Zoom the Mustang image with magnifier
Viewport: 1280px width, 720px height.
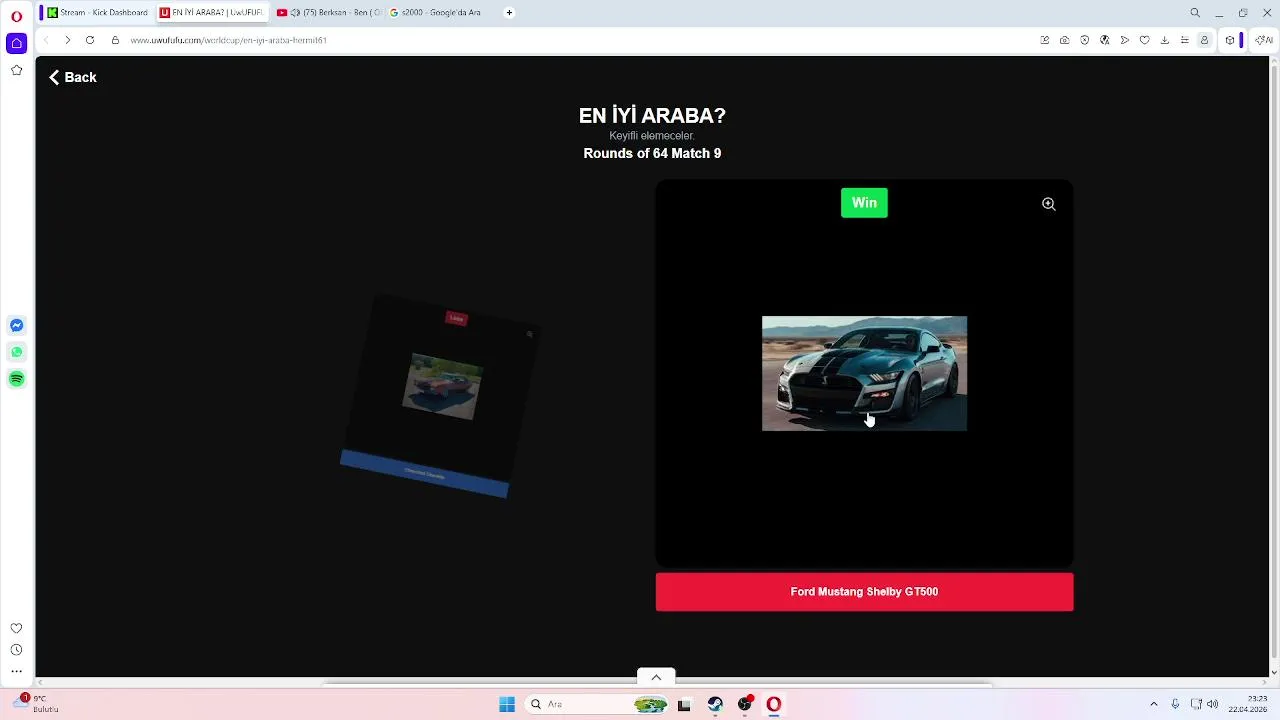tap(1049, 204)
